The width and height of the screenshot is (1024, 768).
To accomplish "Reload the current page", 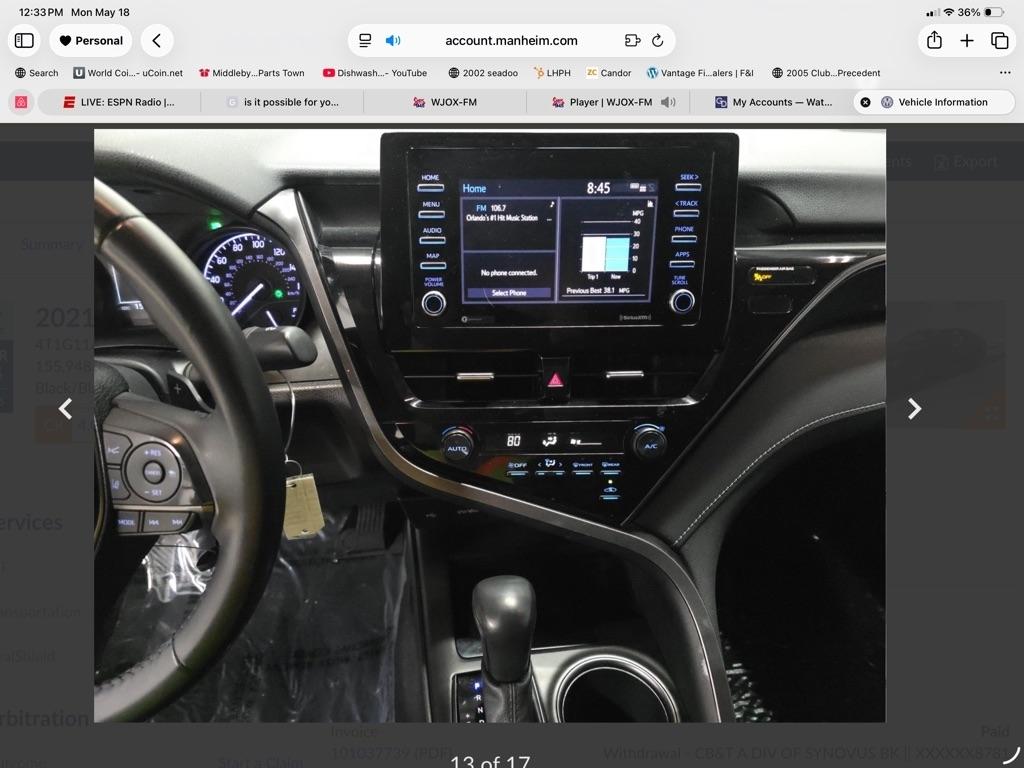I will pyautogui.click(x=658, y=40).
